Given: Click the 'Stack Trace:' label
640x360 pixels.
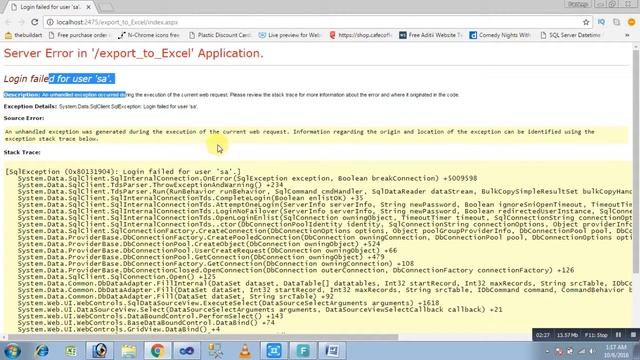Looking at the screenshot, I should tap(22, 152).
